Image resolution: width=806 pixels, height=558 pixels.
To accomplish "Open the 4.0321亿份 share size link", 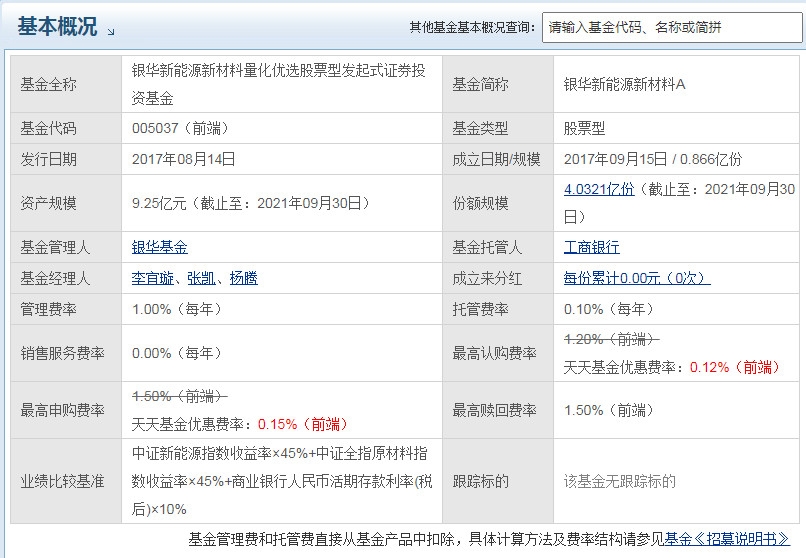I will 599,189.
